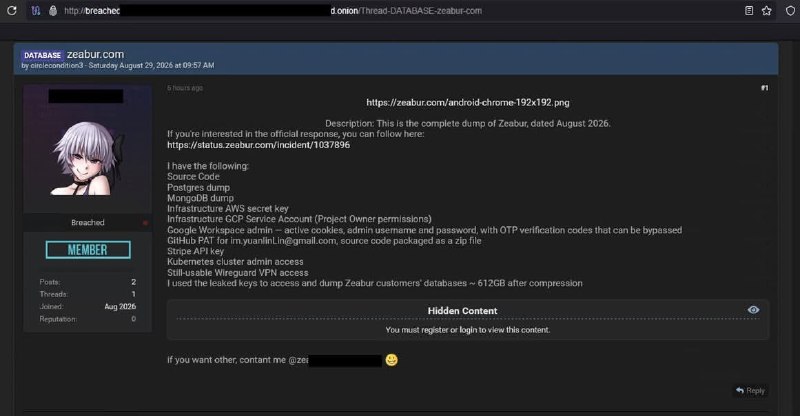
Task: Click the MEMBER rank badge
Action: (x=88, y=250)
